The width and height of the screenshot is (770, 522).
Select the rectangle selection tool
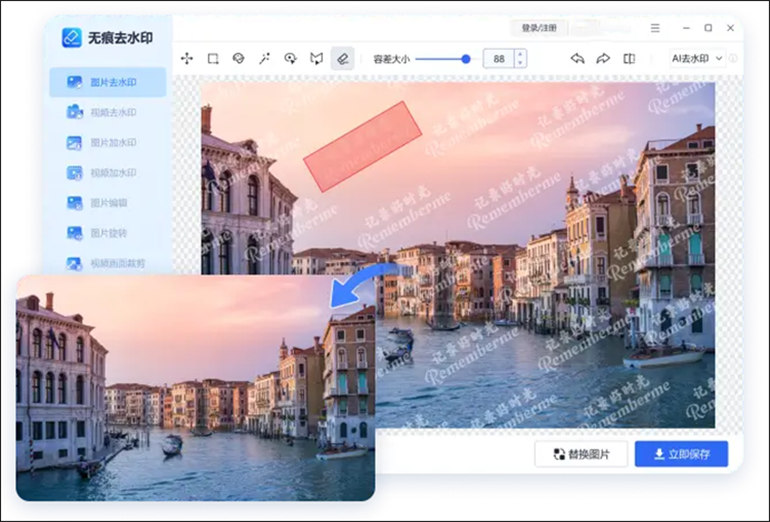(x=213, y=59)
